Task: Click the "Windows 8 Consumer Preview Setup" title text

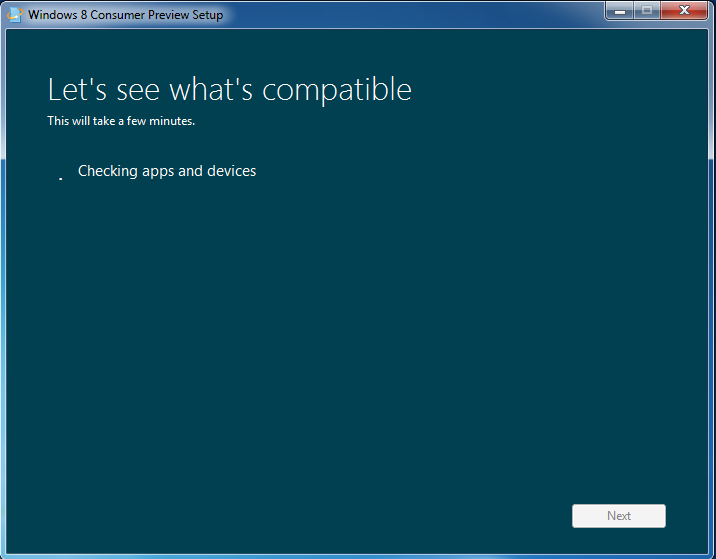Action: [x=125, y=15]
